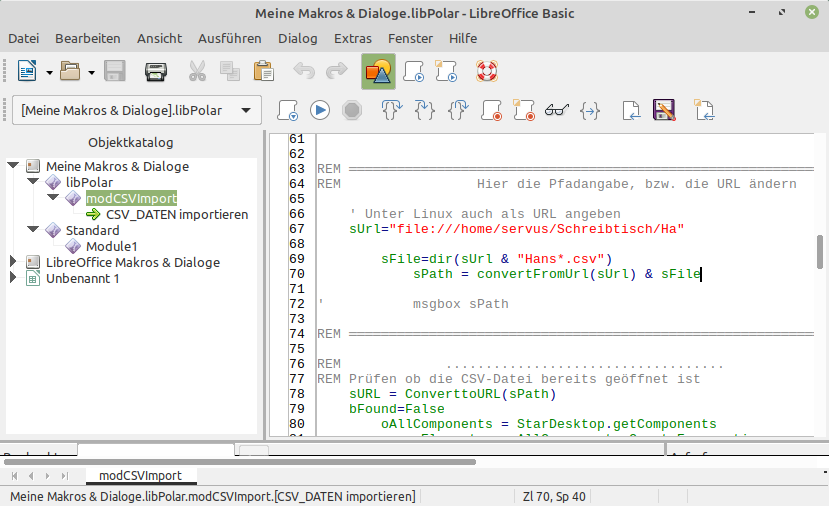Screen dimensions: 829x506
Task: Toggle breakpoint on/off icon
Action: pos(491,111)
